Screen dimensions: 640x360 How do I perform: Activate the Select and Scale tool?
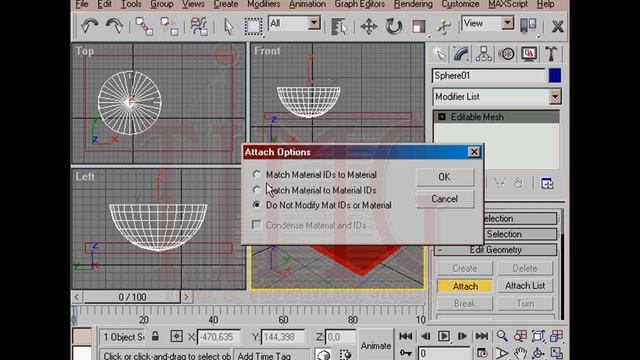pos(419,27)
